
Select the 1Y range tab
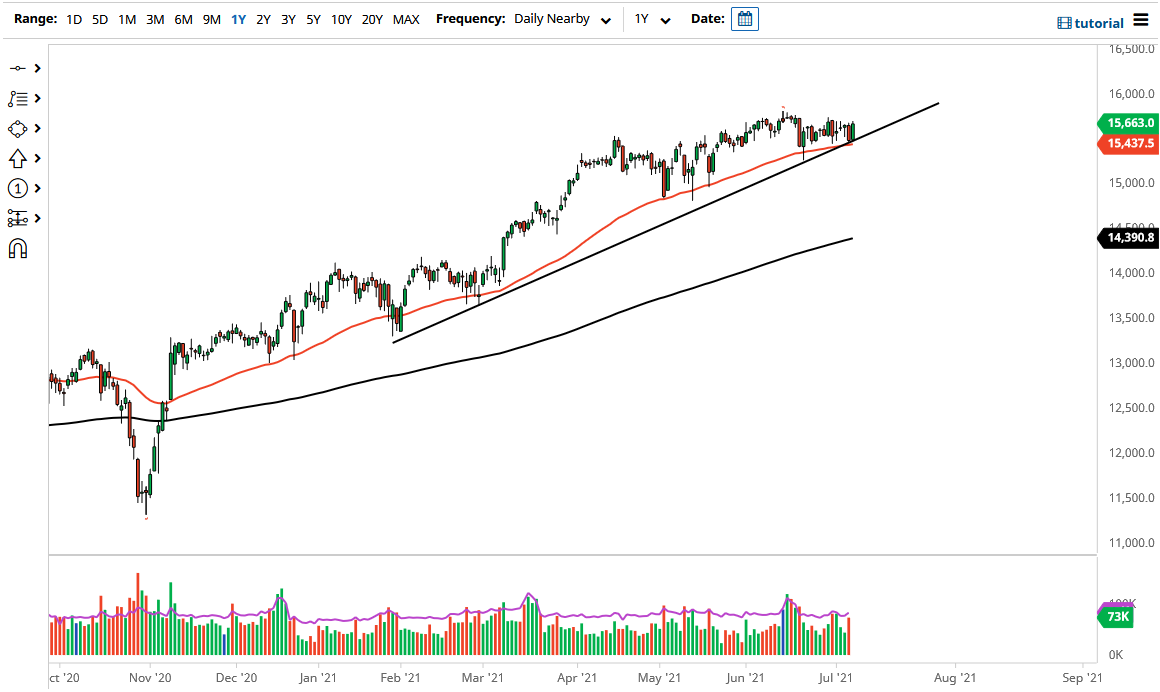(x=239, y=19)
